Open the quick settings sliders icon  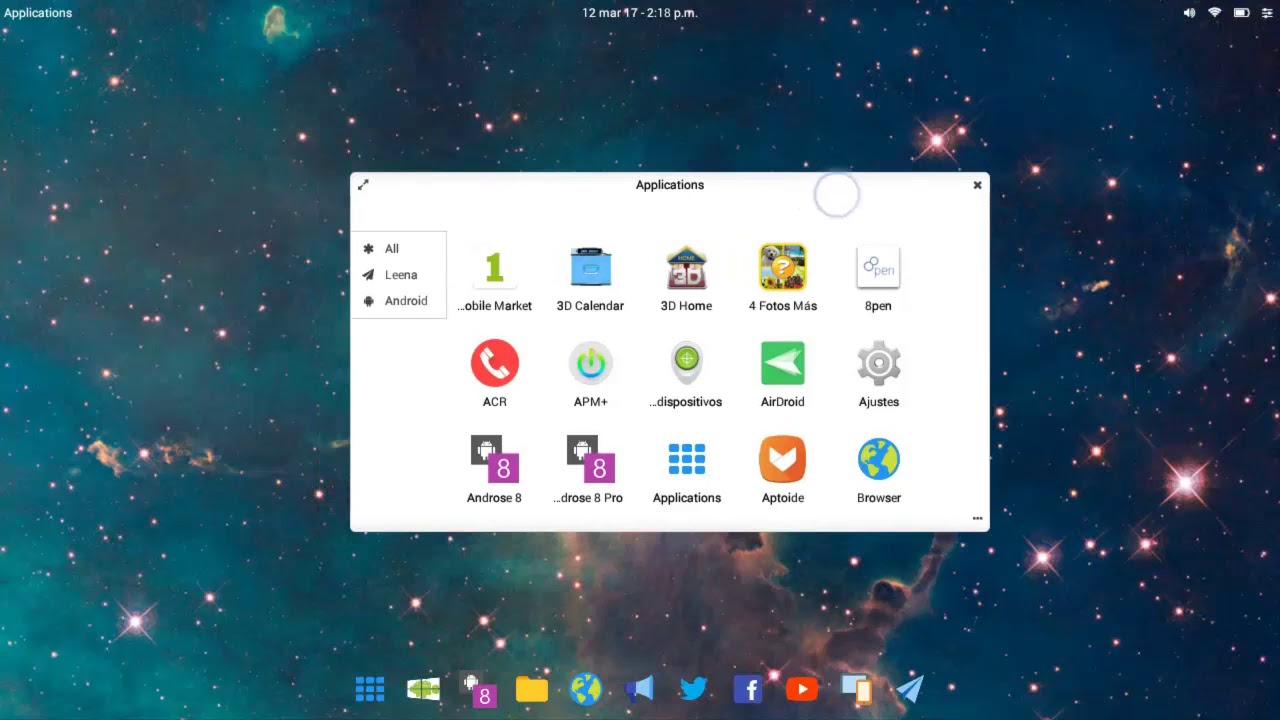(x=1267, y=13)
